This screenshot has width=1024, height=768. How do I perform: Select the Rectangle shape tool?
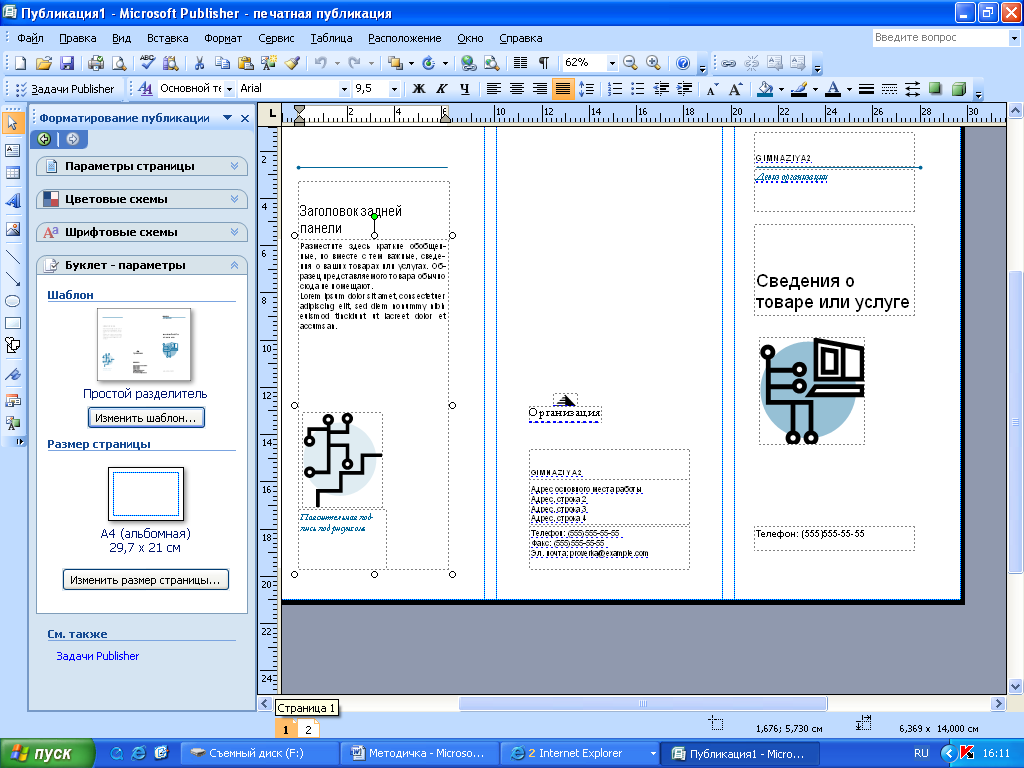12,323
